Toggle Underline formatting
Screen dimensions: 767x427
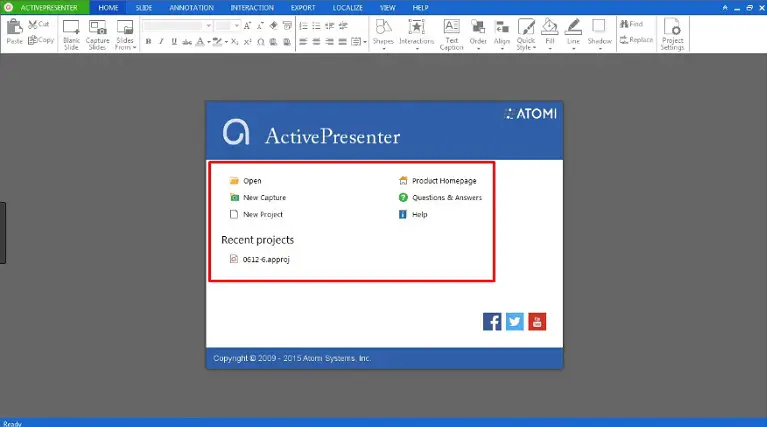pos(174,42)
